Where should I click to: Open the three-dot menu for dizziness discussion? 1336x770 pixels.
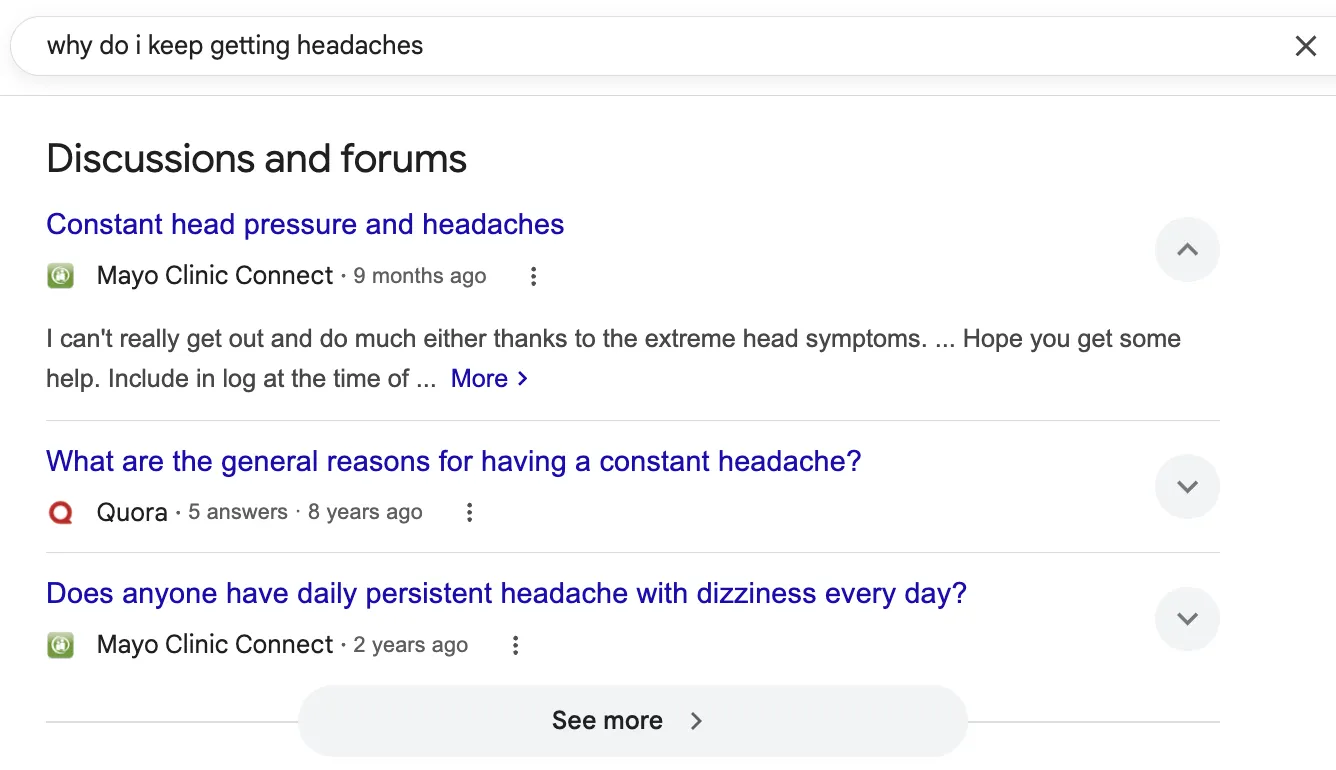(515, 645)
